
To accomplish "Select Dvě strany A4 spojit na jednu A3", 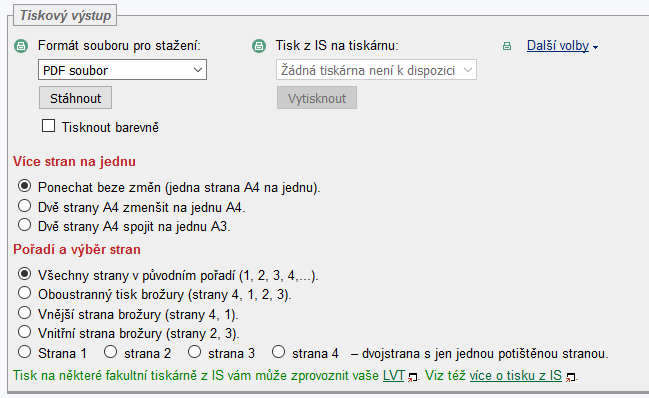I will 24,225.
